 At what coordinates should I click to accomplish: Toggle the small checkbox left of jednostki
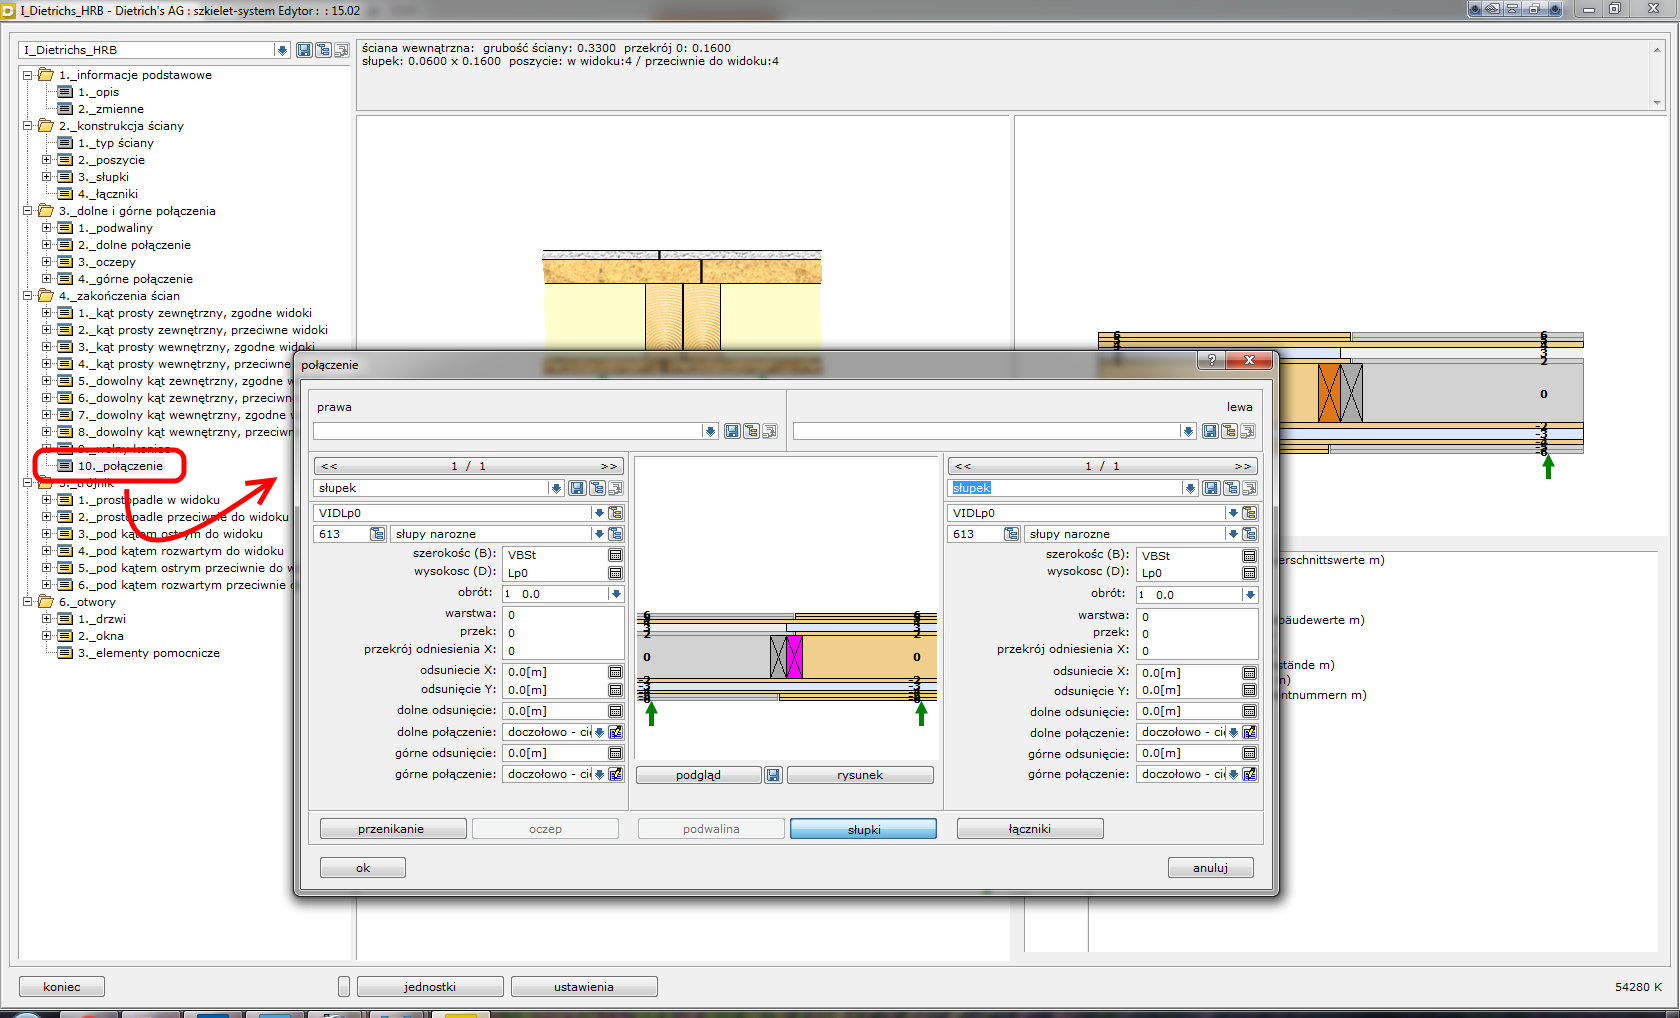pos(344,987)
